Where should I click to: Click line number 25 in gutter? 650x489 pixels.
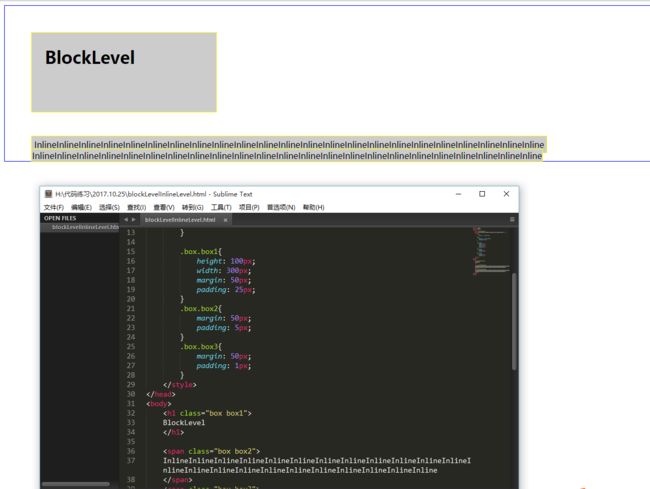[x=131, y=347]
